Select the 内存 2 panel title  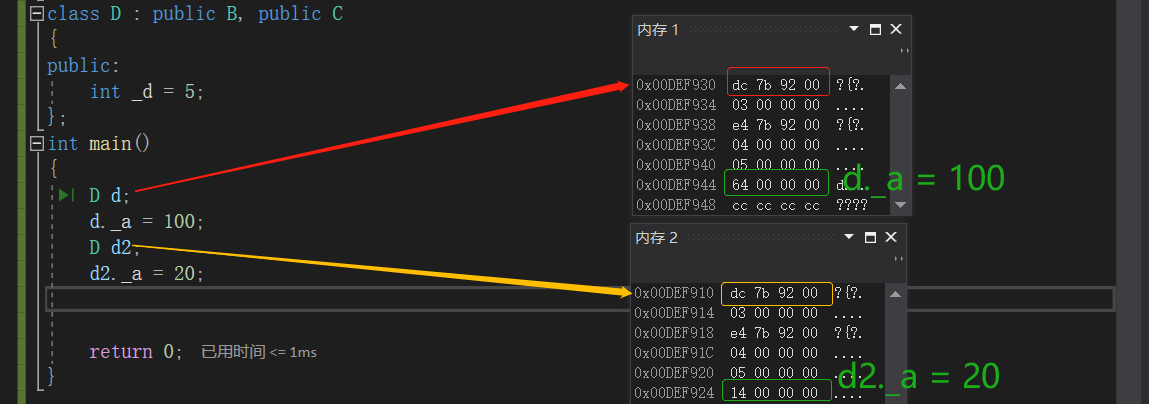pos(657,238)
